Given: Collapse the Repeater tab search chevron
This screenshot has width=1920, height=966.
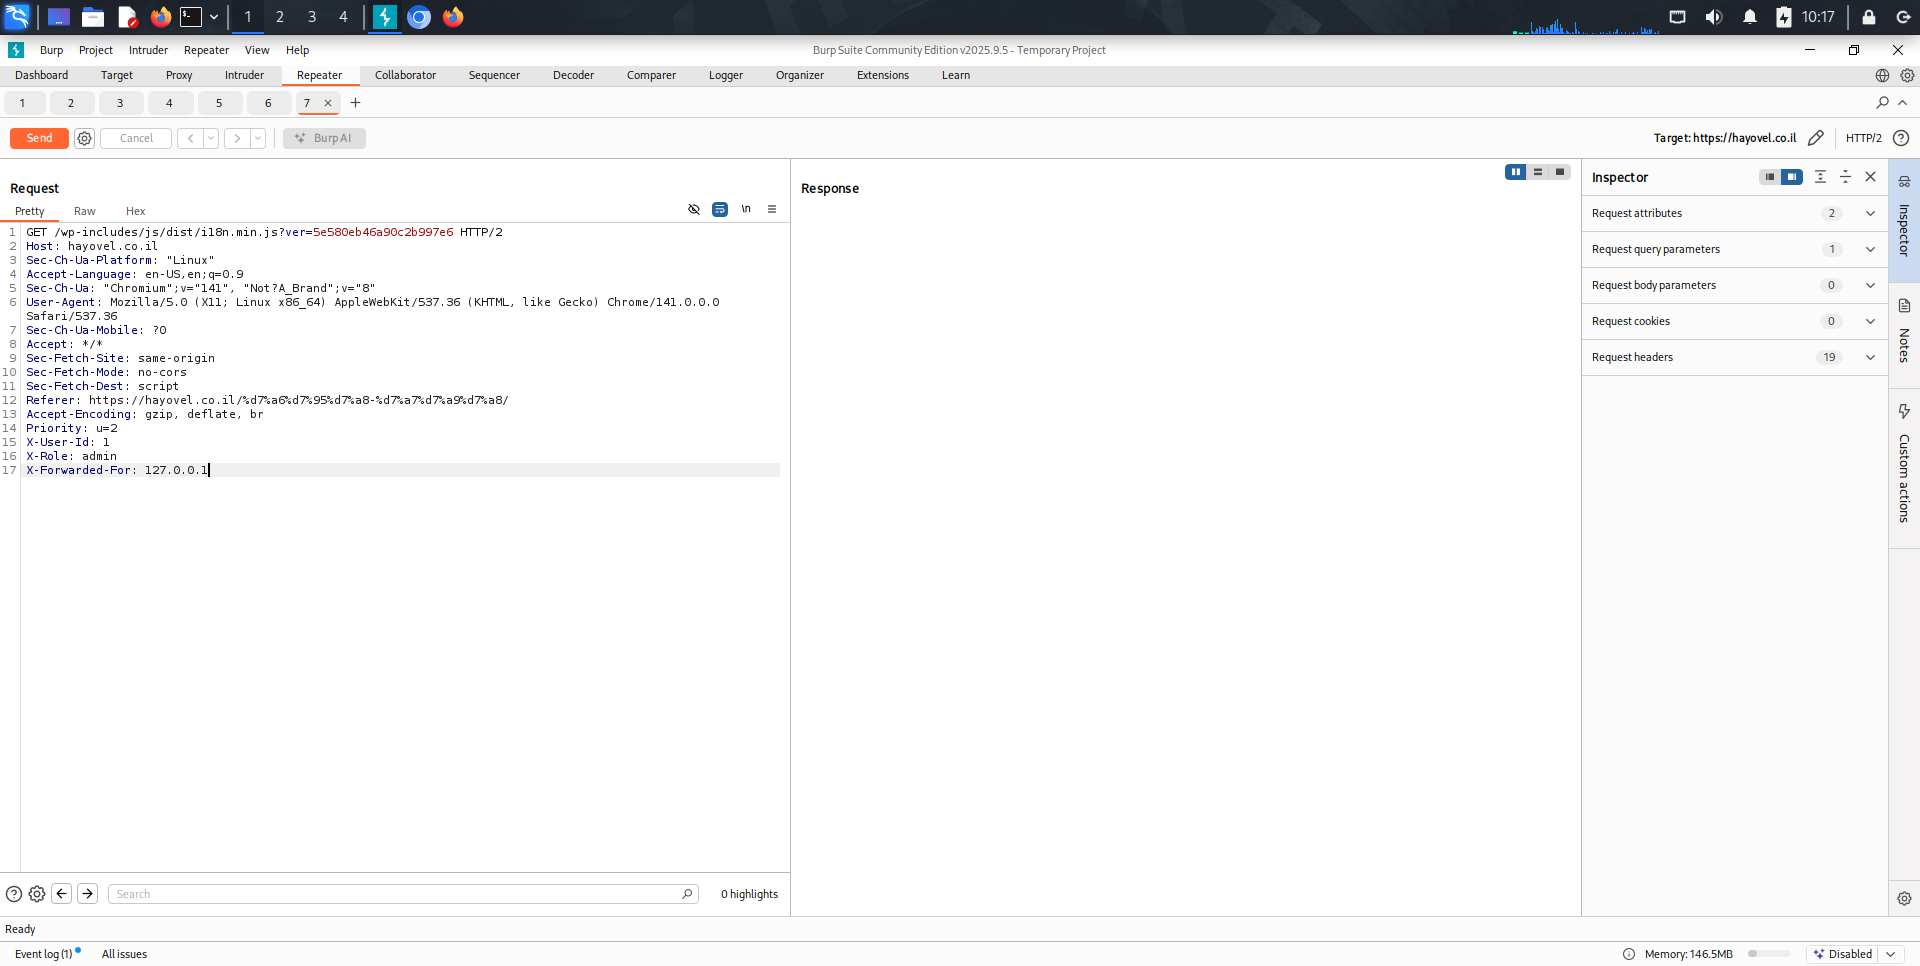Looking at the screenshot, I should pyautogui.click(x=1903, y=102).
